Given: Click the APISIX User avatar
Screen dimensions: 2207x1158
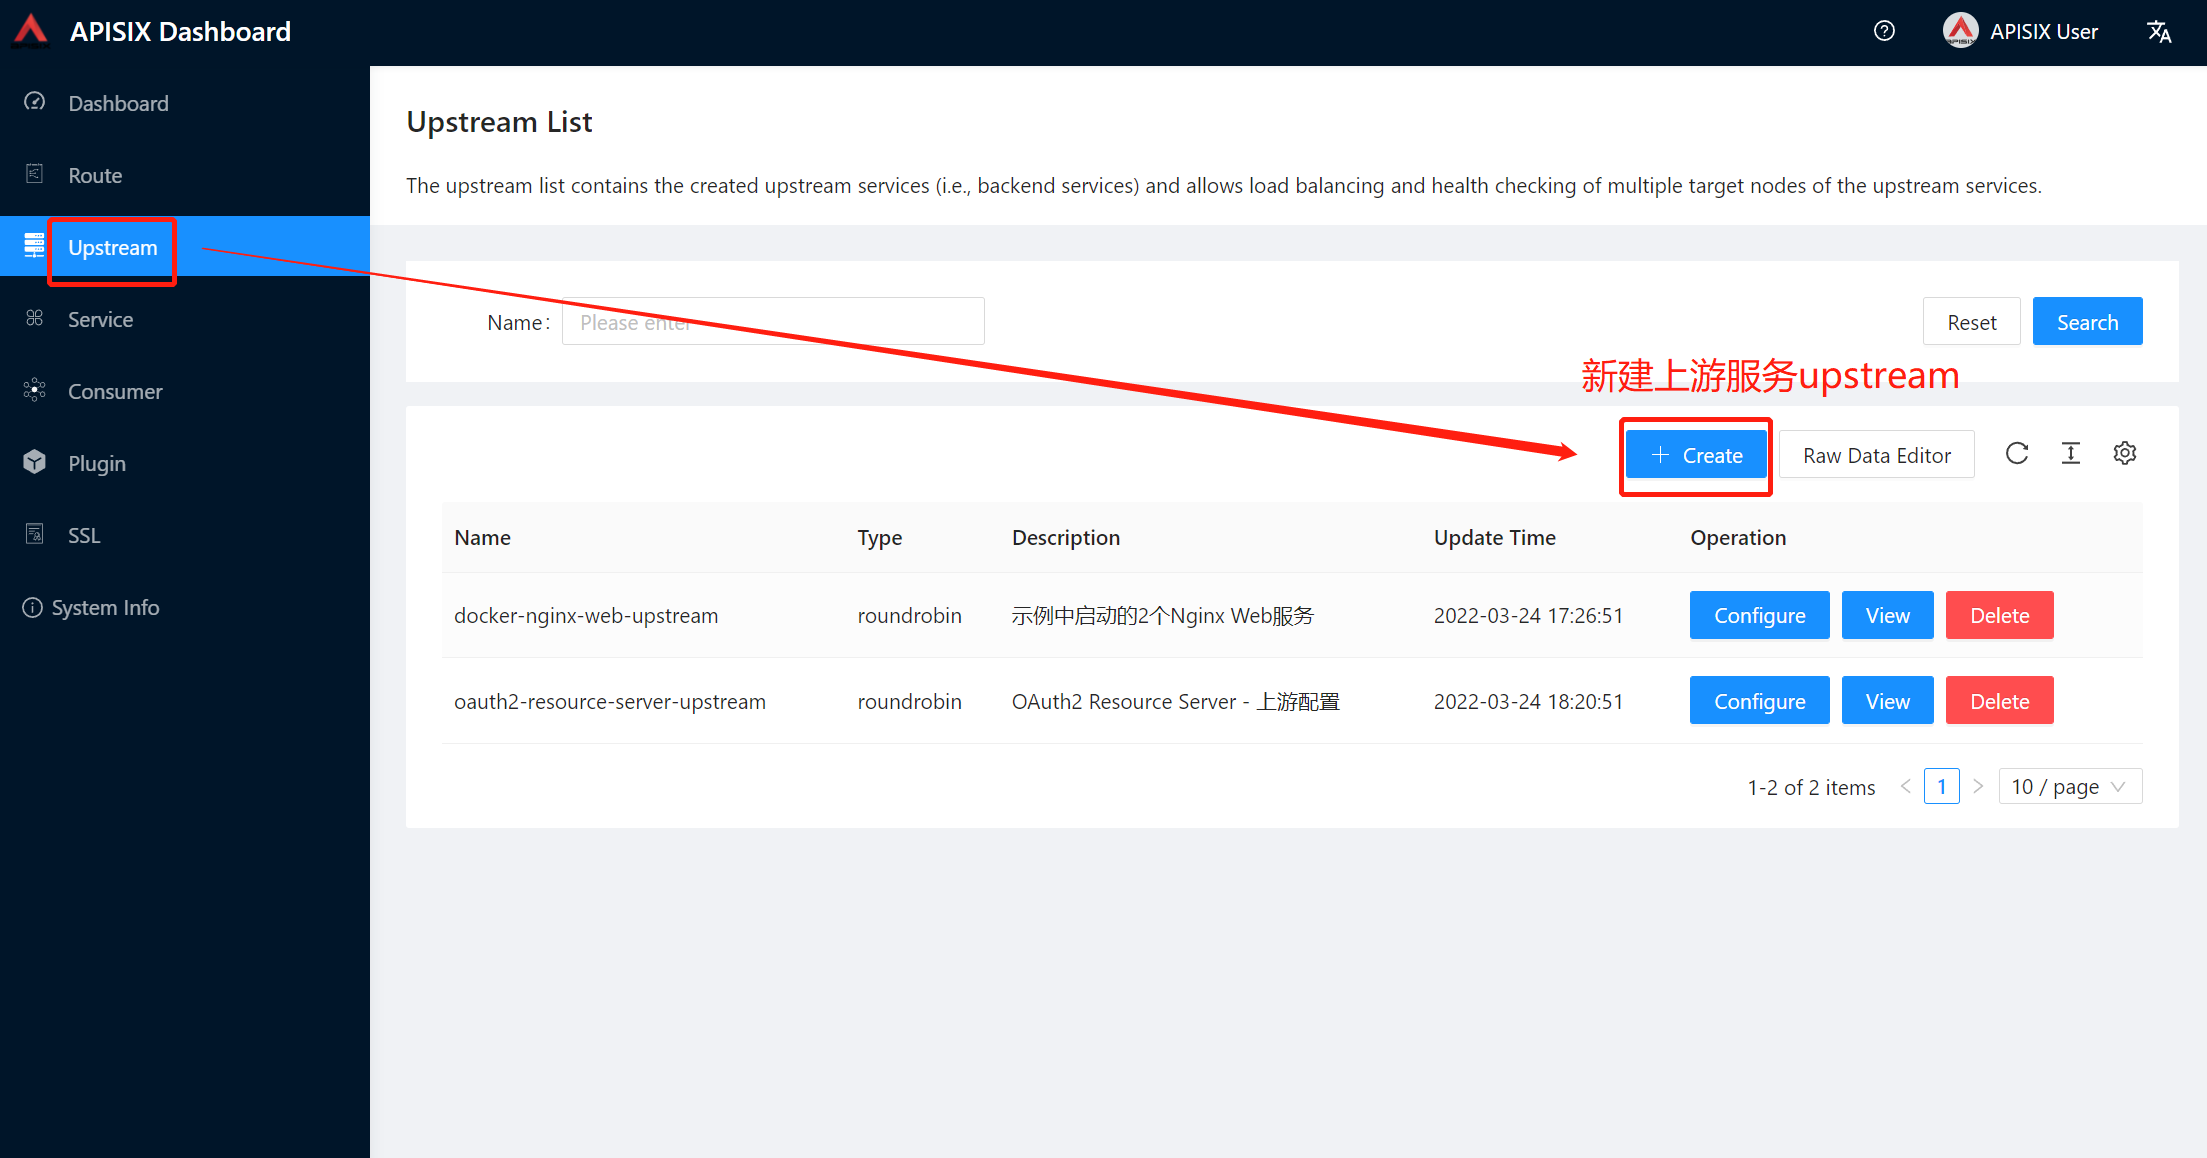Looking at the screenshot, I should pos(1961,31).
